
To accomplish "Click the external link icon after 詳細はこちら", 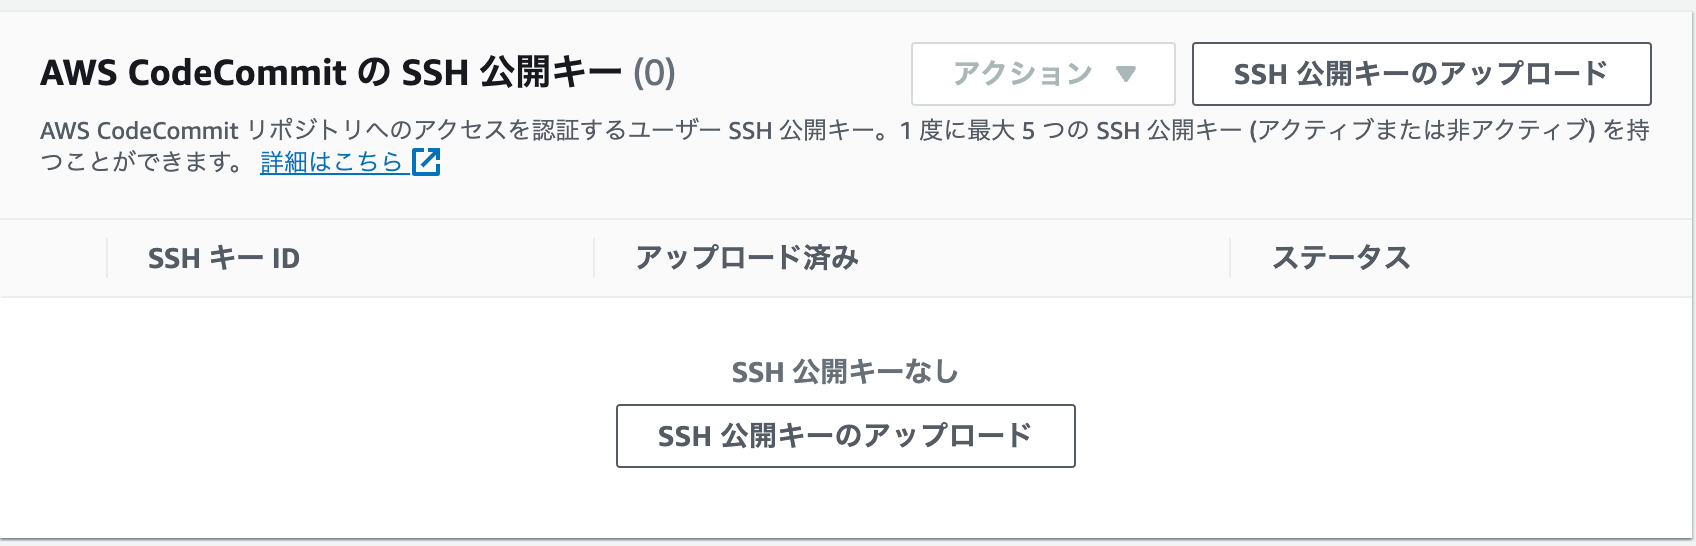I will [x=426, y=162].
